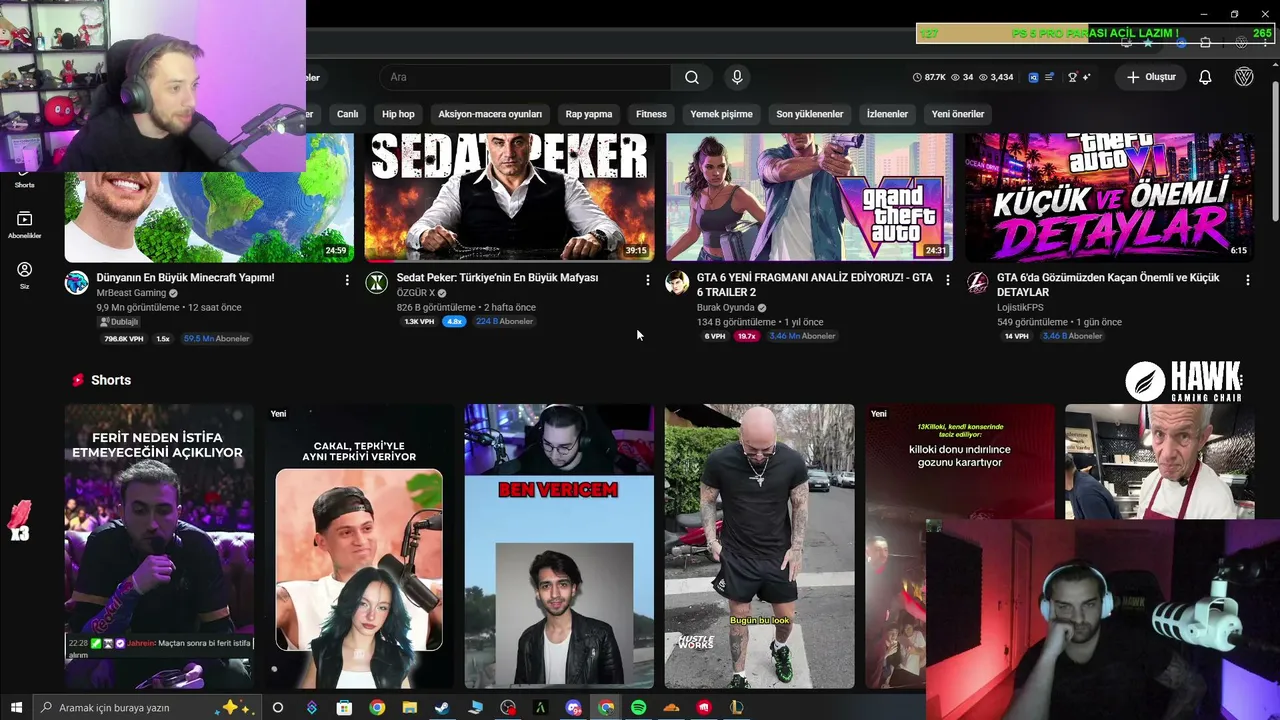This screenshot has width=1280, height=720.
Task: Open the Windows Start menu
Action: pyautogui.click(x=16, y=708)
